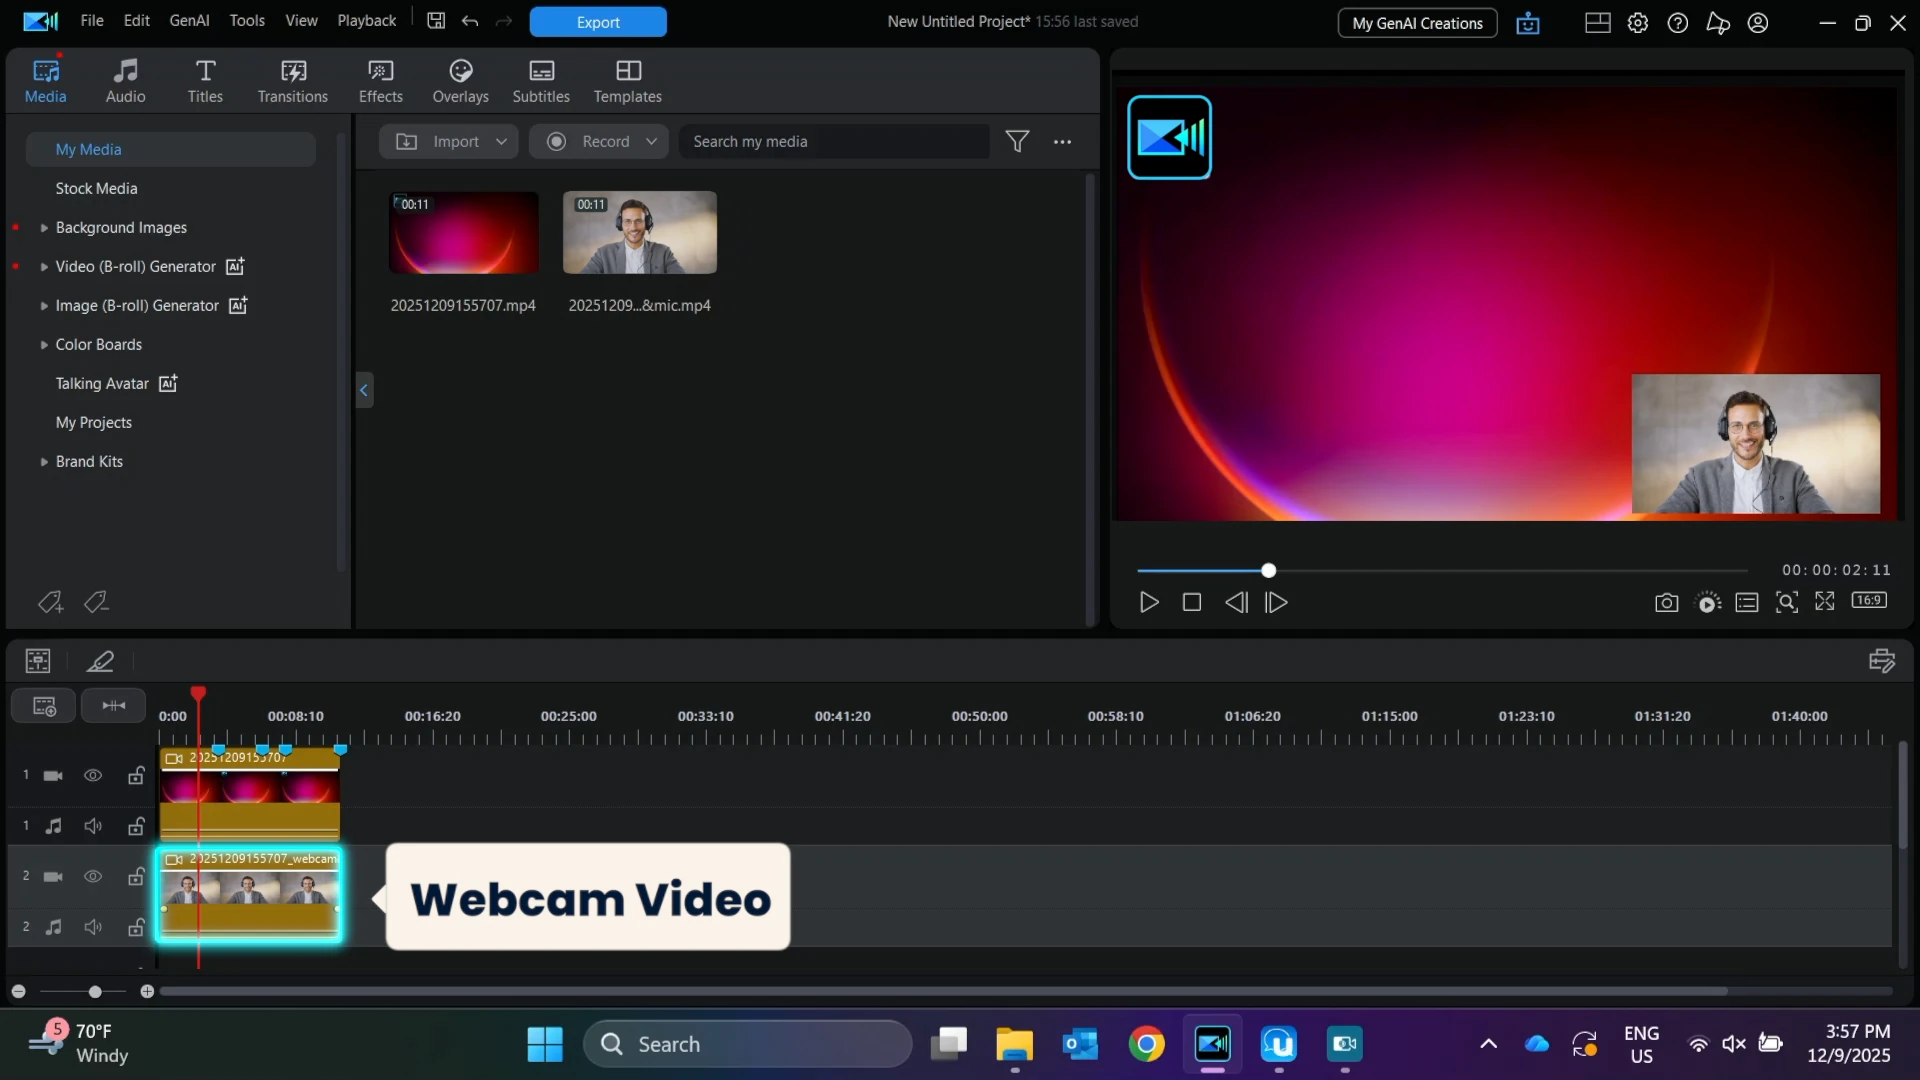Open the Transitions room tab
The width and height of the screenshot is (1920, 1080).
coord(292,81)
